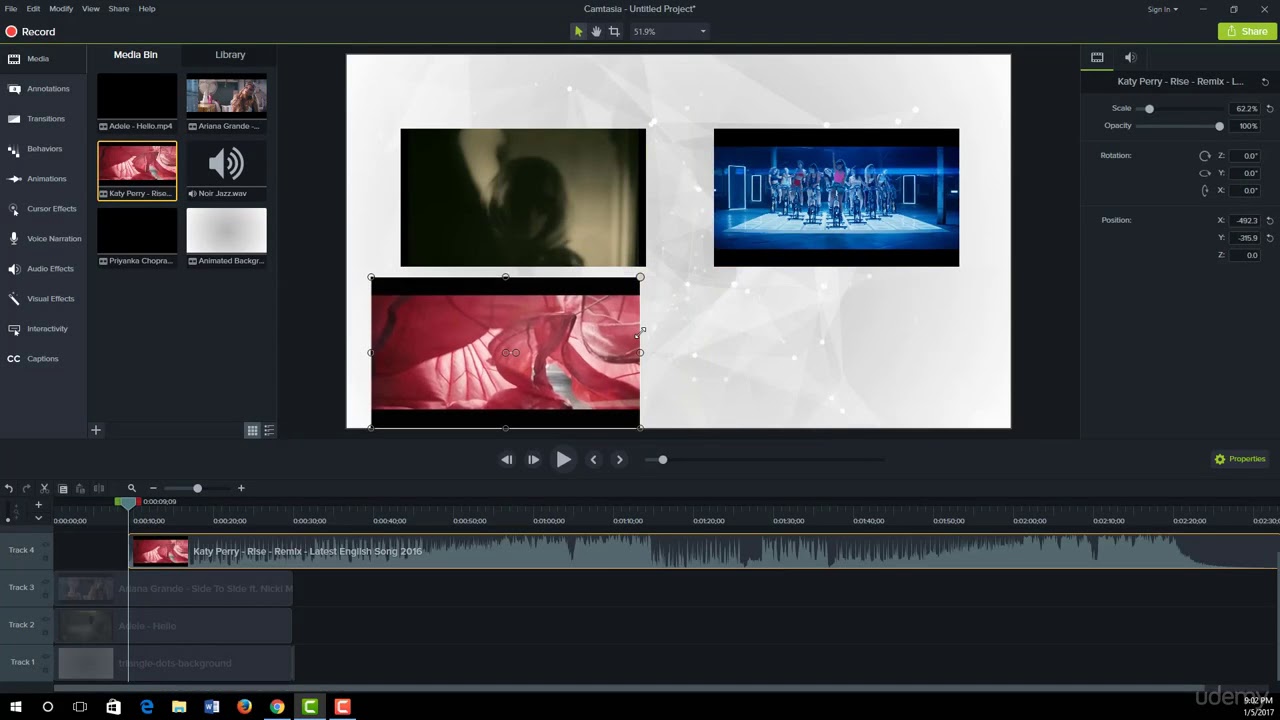Screen dimensions: 1280x720
Task: Switch media bin to thumbnail view
Action: point(252,430)
